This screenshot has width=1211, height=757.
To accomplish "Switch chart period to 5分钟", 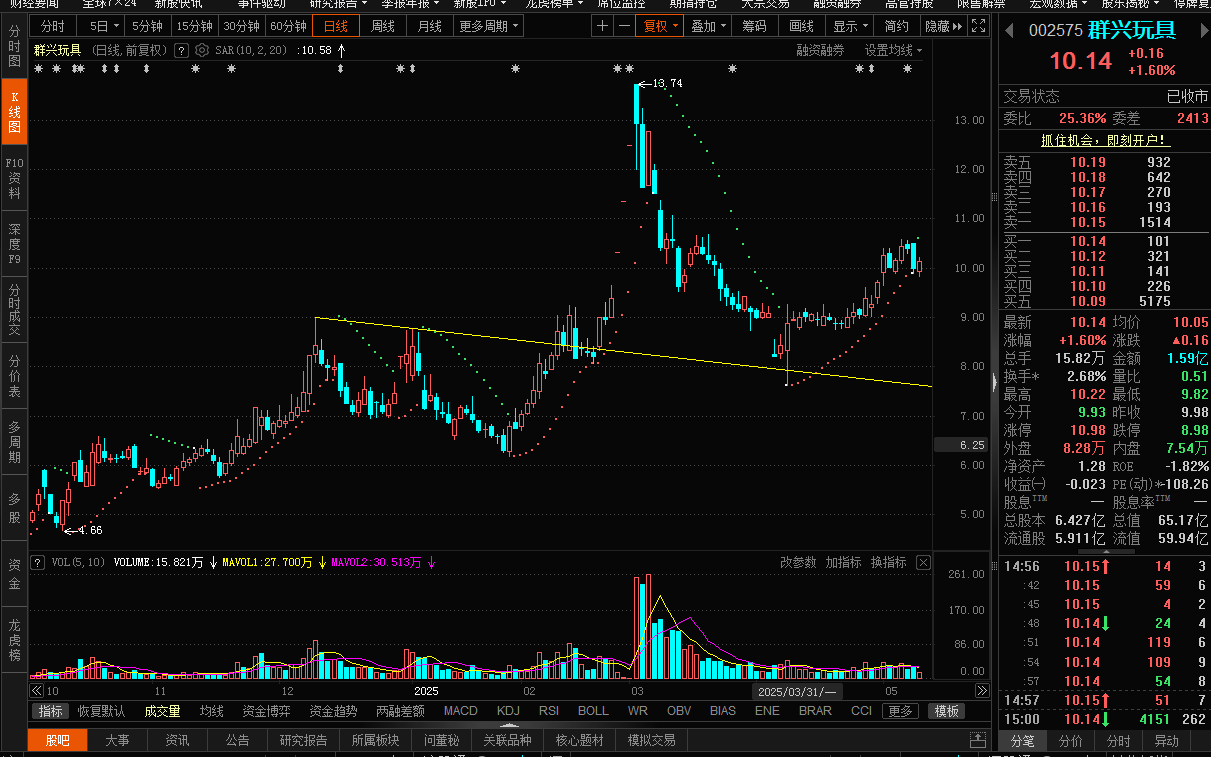I will [147, 26].
